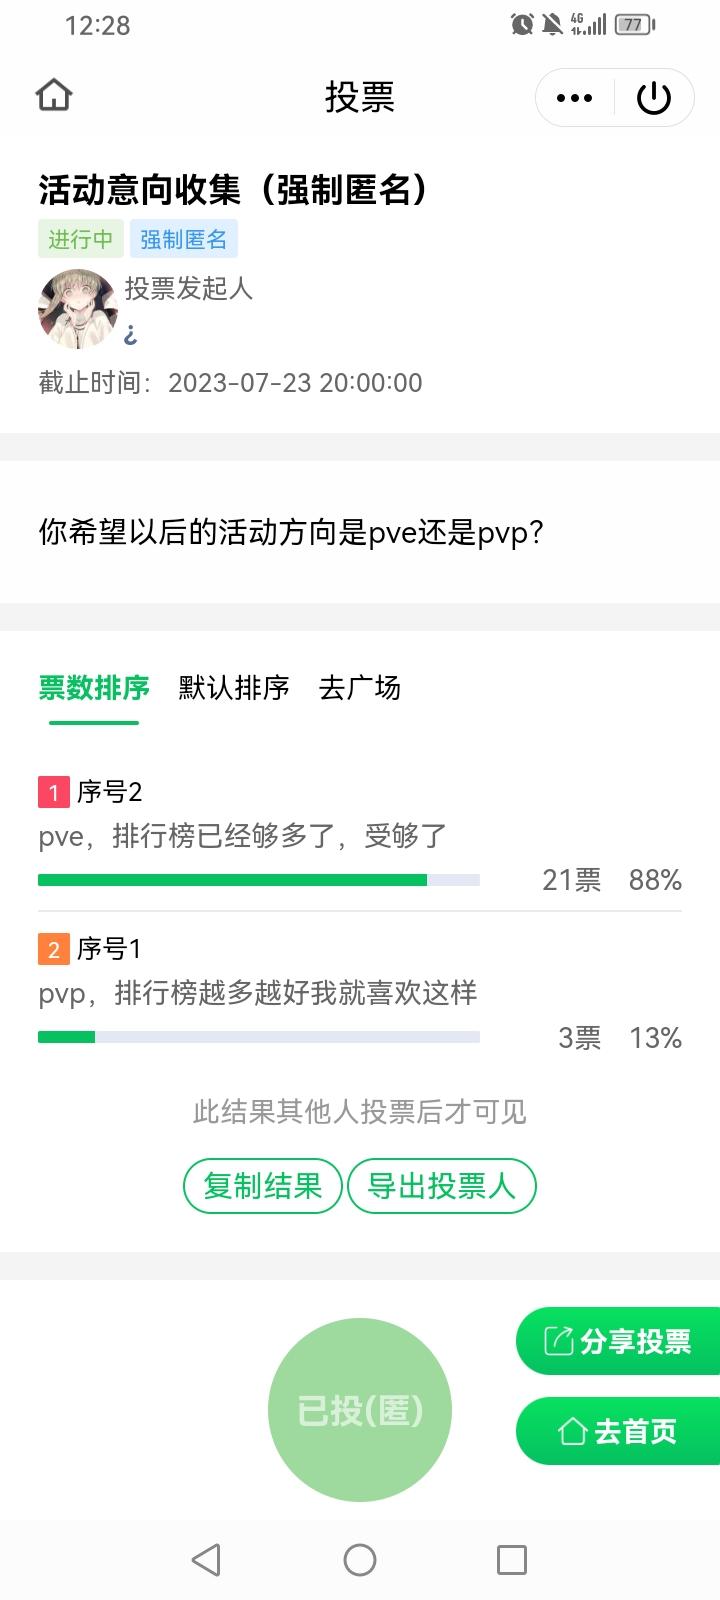Tap the power close mini-program icon
720x1600 pixels.
(x=654, y=98)
